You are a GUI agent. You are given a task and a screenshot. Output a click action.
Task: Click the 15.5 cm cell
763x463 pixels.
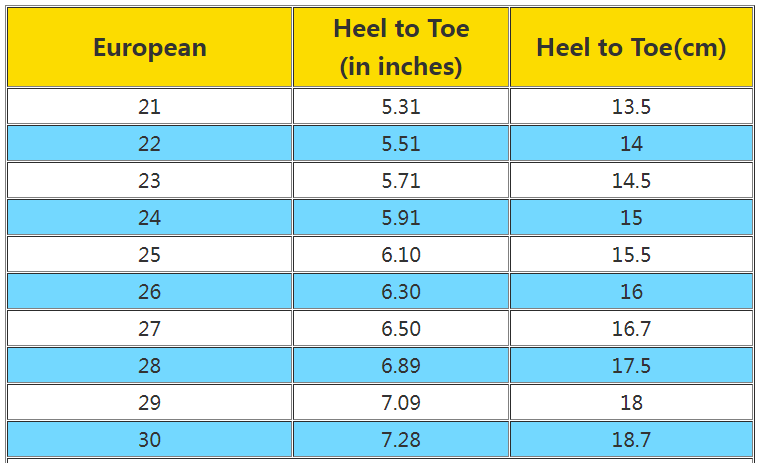click(631, 254)
